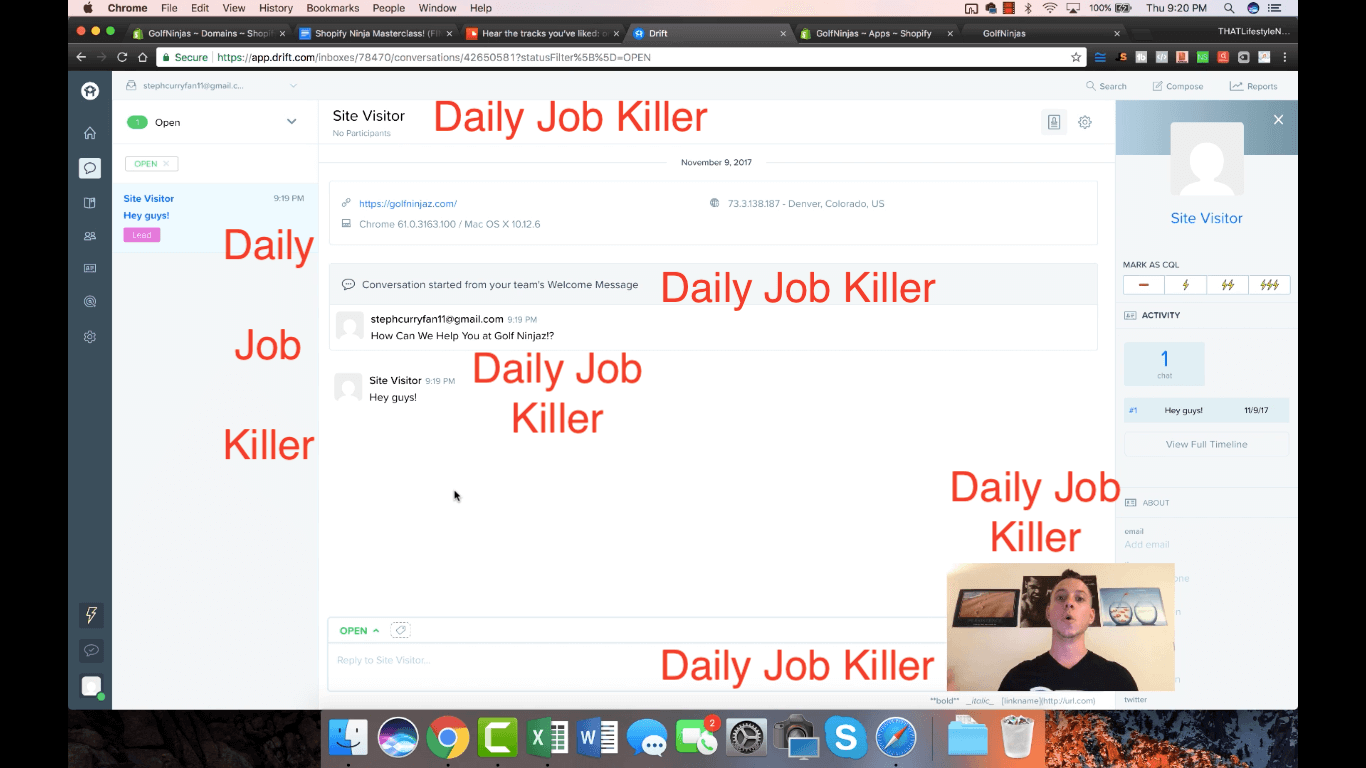Screen dimensions: 1366x768
Task: Remove the OPEN filter chip
Action: pos(166,164)
